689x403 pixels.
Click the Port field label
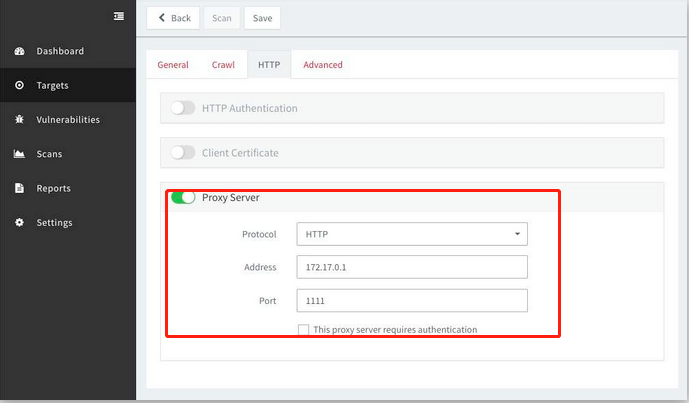tap(268, 301)
